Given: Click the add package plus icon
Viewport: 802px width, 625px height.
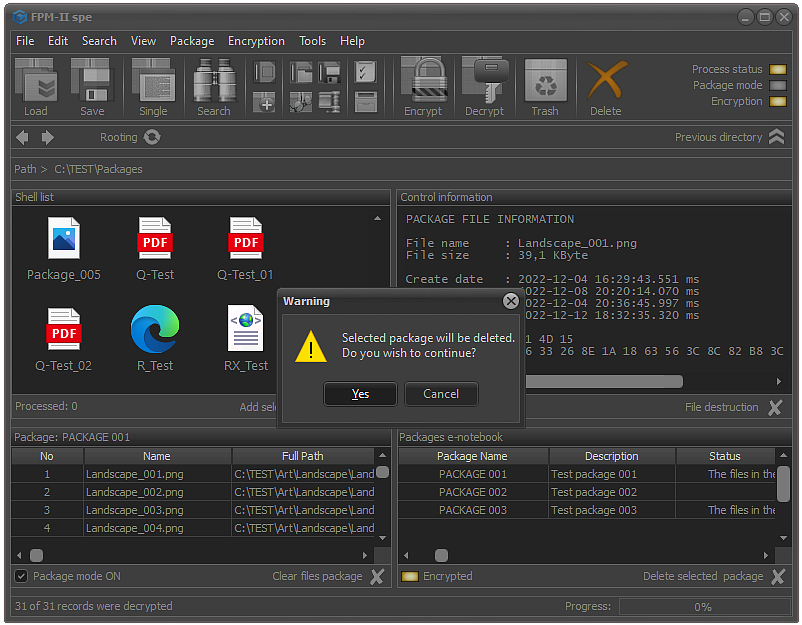Looking at the screenshot, I should pos(265,102).
